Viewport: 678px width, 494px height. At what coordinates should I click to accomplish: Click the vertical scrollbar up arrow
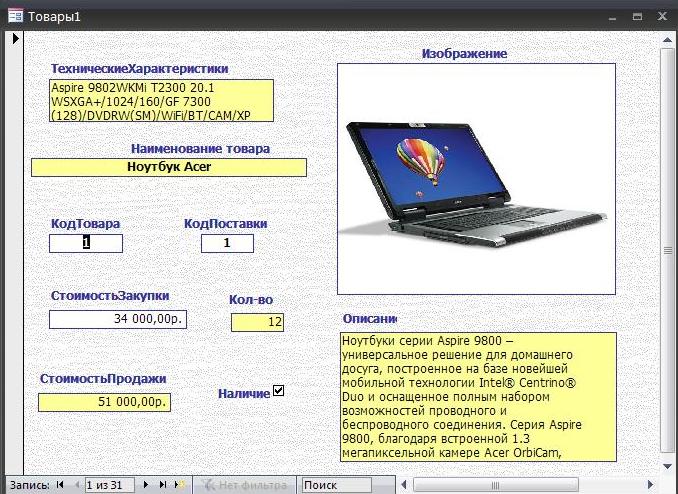point(668,40)
